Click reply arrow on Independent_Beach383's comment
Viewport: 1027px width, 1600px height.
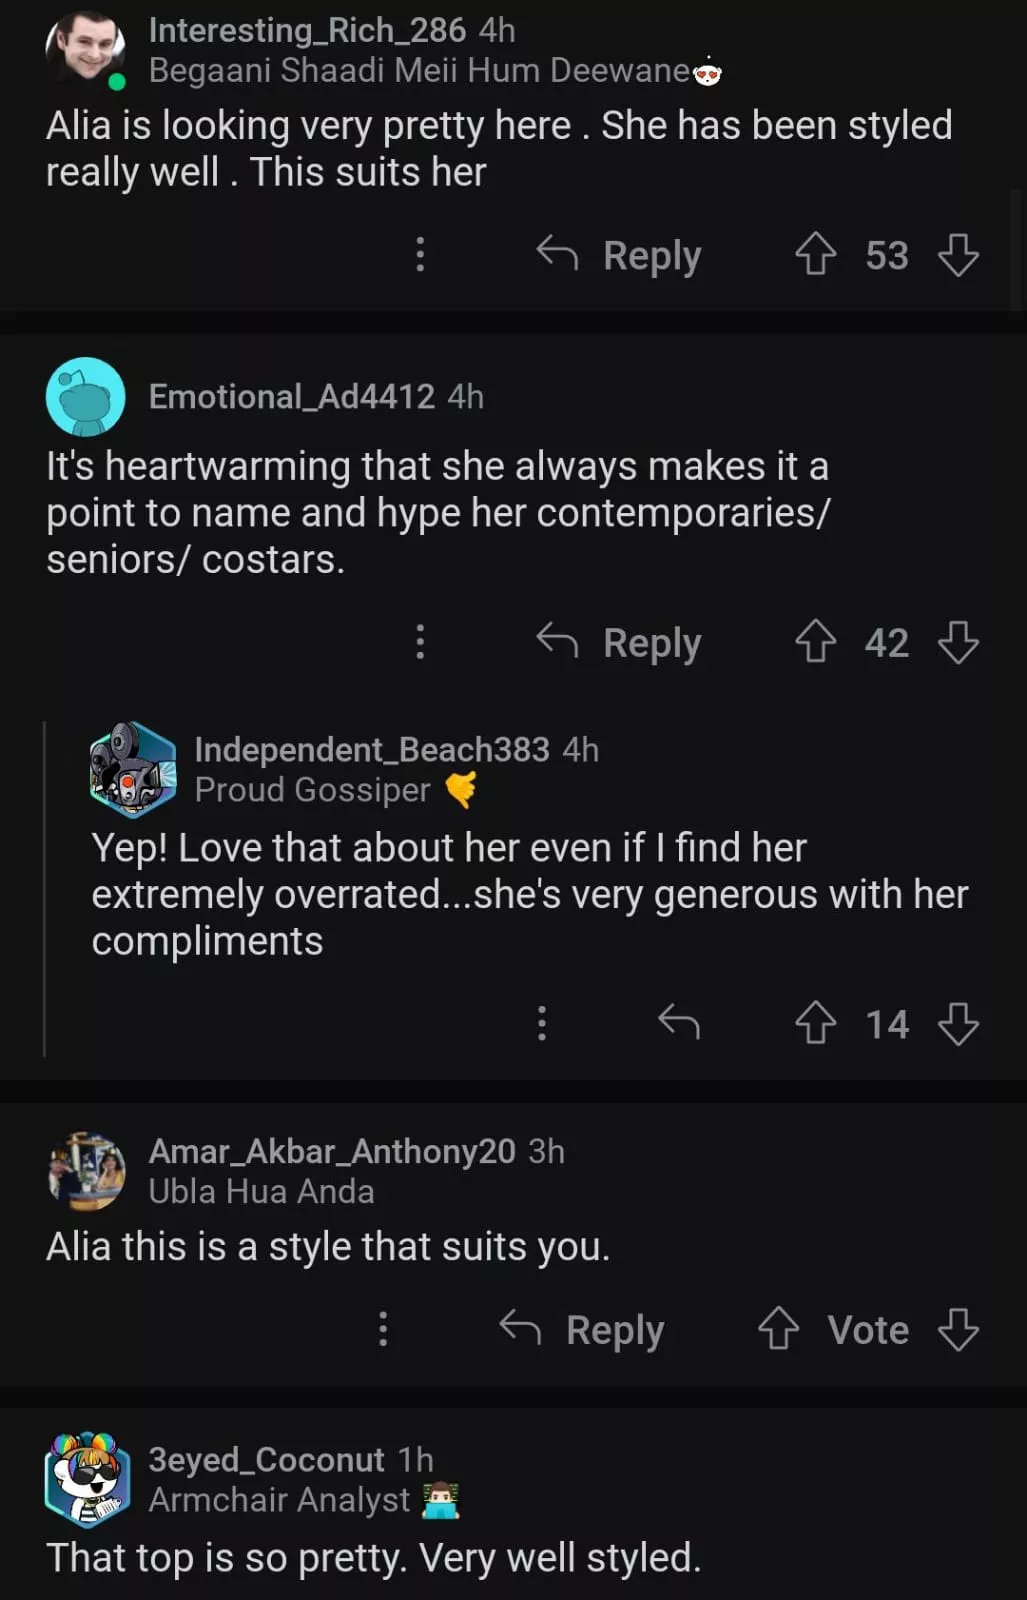tap(679, 1022)
